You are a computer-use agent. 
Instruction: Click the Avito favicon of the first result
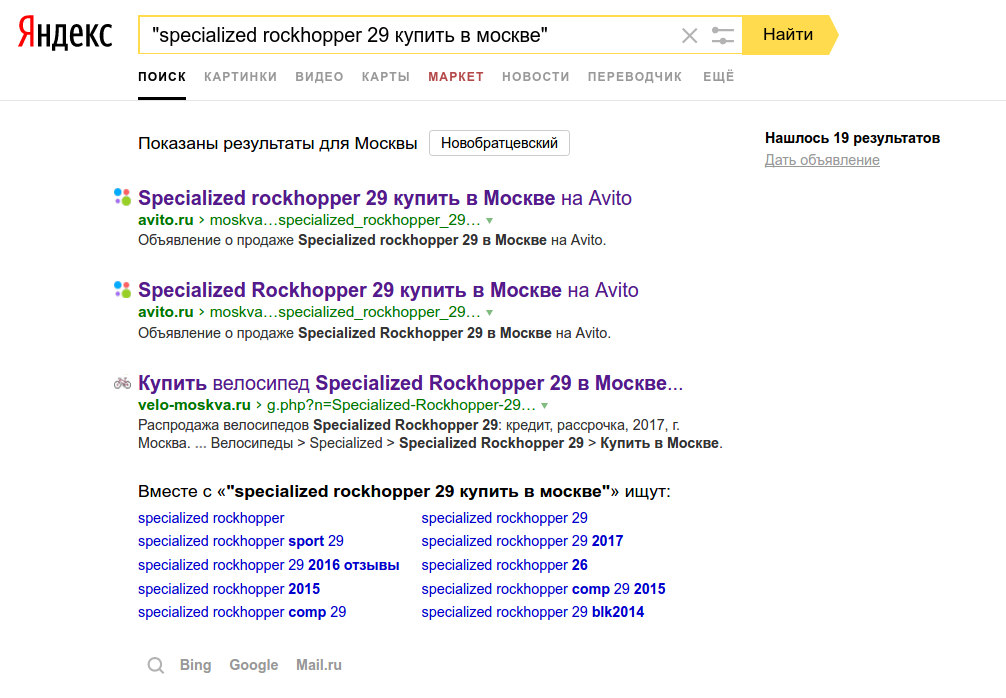(122, 197)
